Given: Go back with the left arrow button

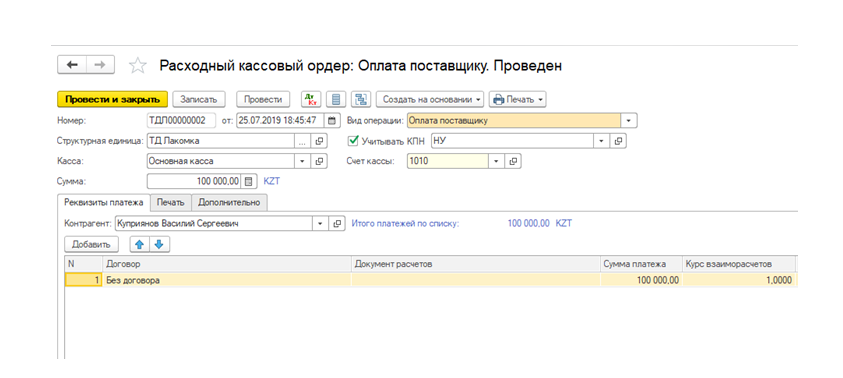Looking at the screenshot, I should coord(72,66).
